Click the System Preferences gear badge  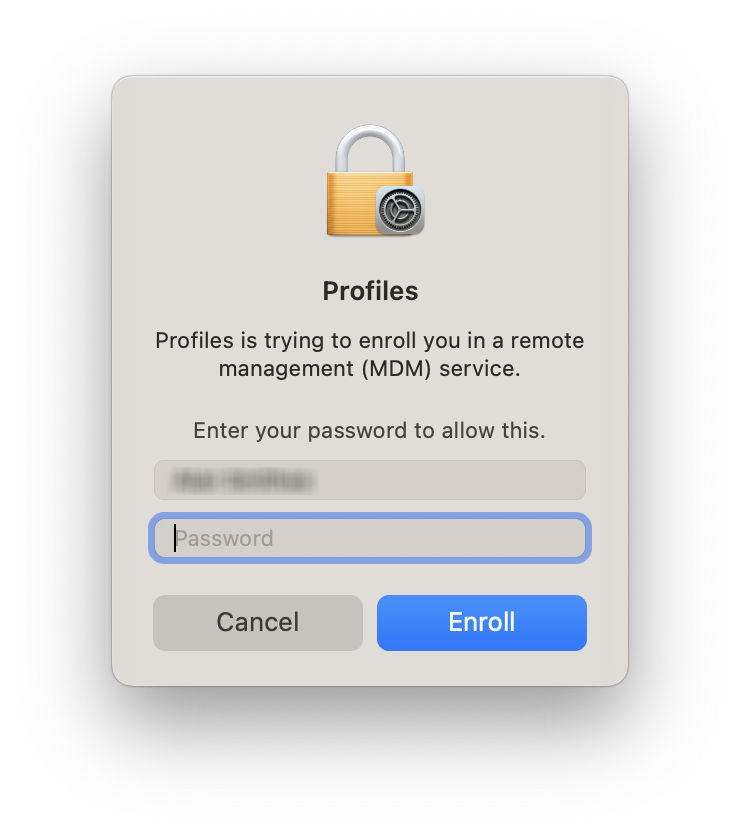[400, 210]
